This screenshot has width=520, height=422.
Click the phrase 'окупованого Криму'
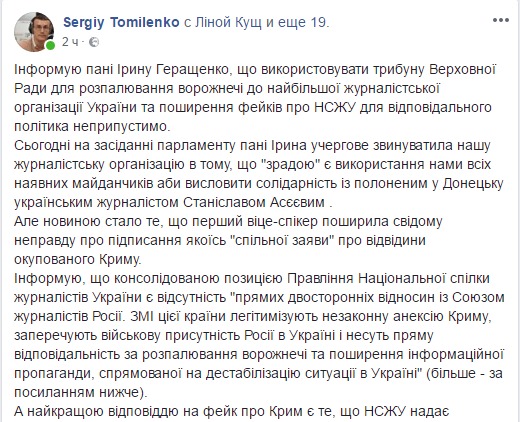point(78,260)
